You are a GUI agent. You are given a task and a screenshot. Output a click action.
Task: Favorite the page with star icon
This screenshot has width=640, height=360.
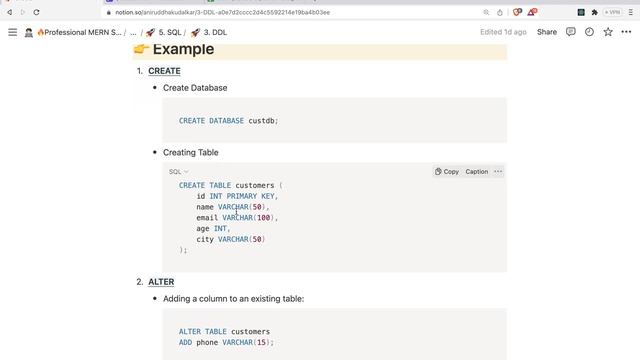608,32
